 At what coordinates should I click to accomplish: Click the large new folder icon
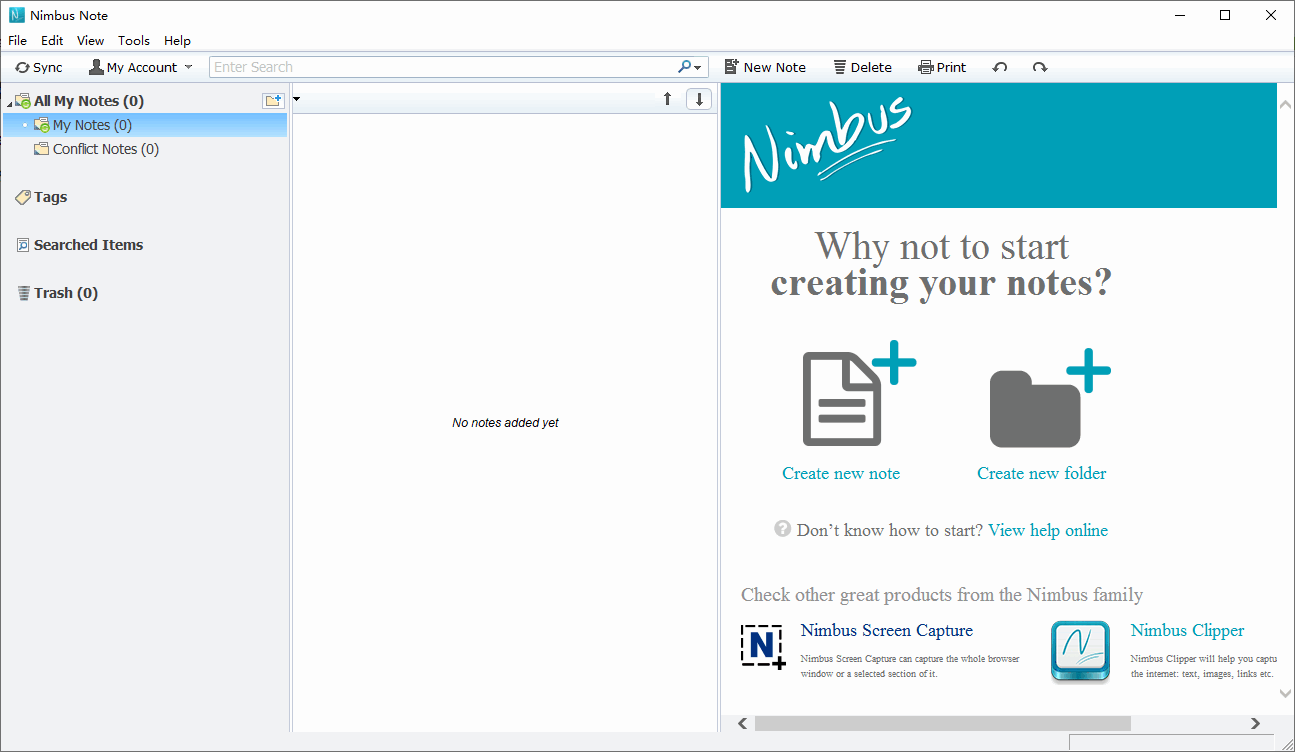tap(1049, 398)
